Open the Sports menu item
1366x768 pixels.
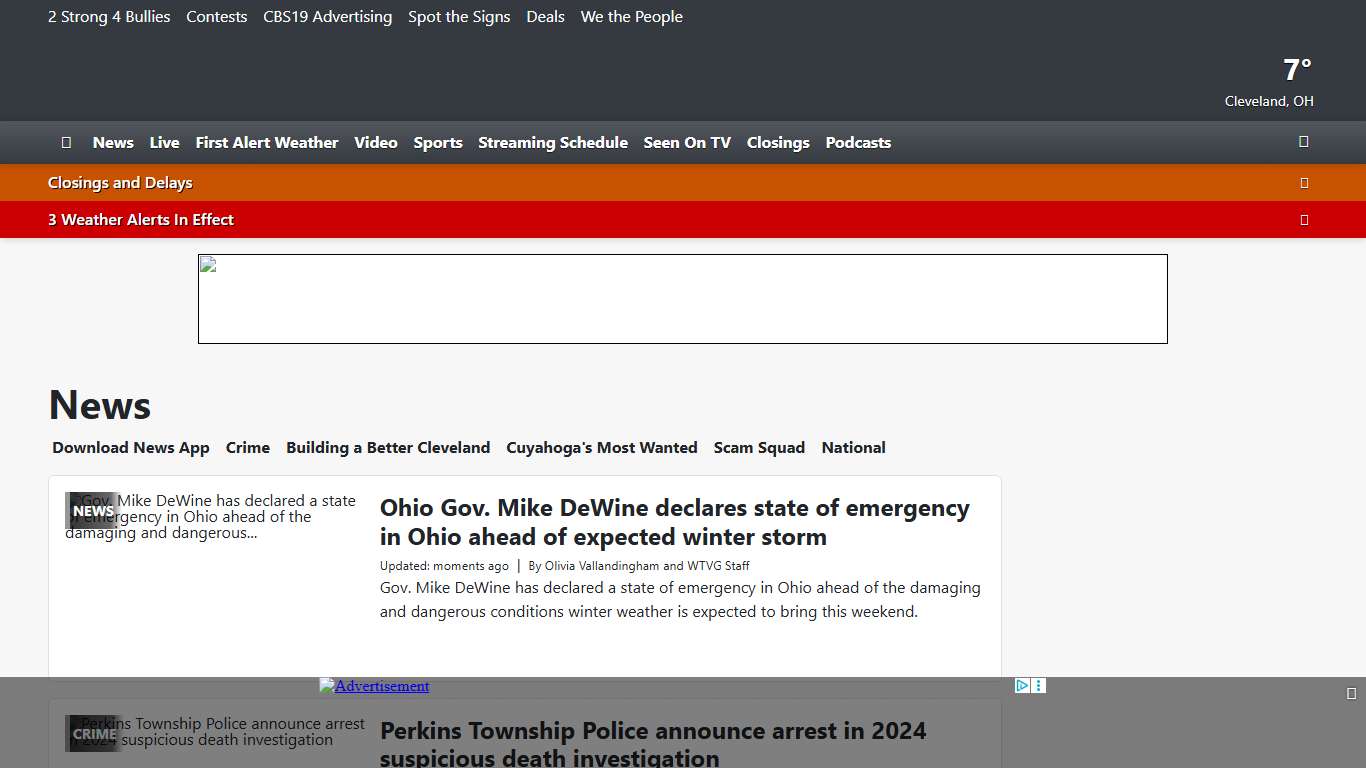438,142
